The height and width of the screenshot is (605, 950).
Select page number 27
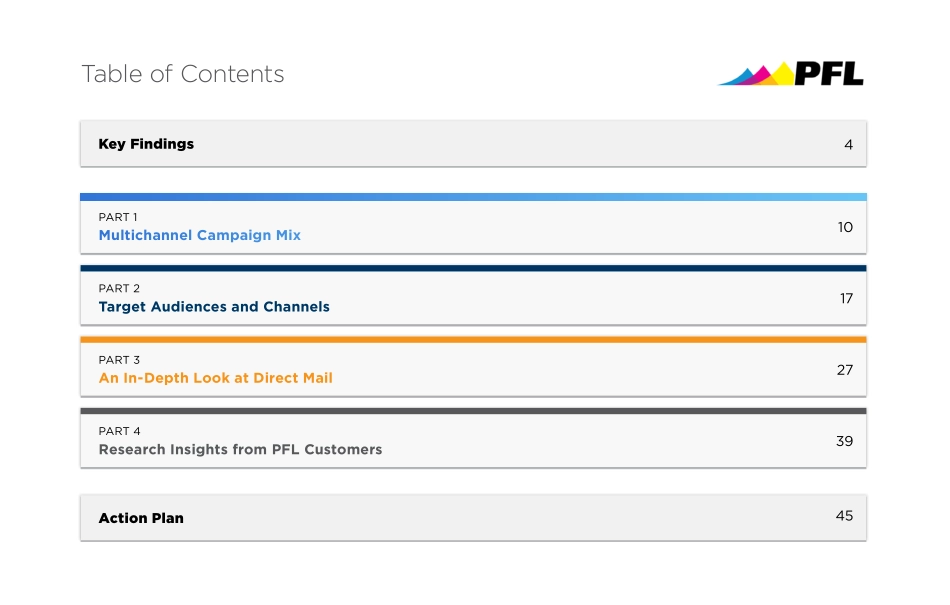[x=845, y=370]
